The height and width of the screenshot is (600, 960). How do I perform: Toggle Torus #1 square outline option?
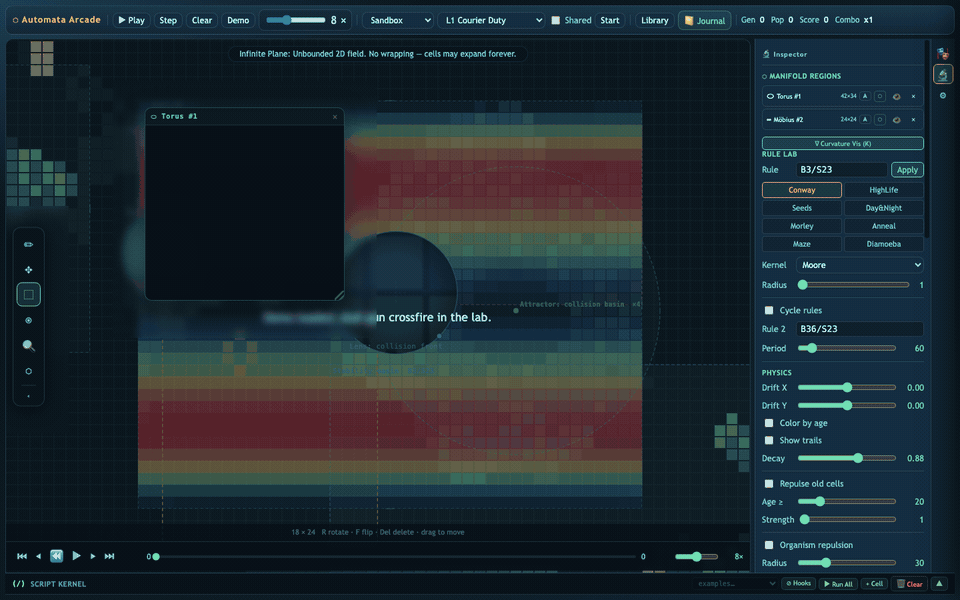coord(880,96)
